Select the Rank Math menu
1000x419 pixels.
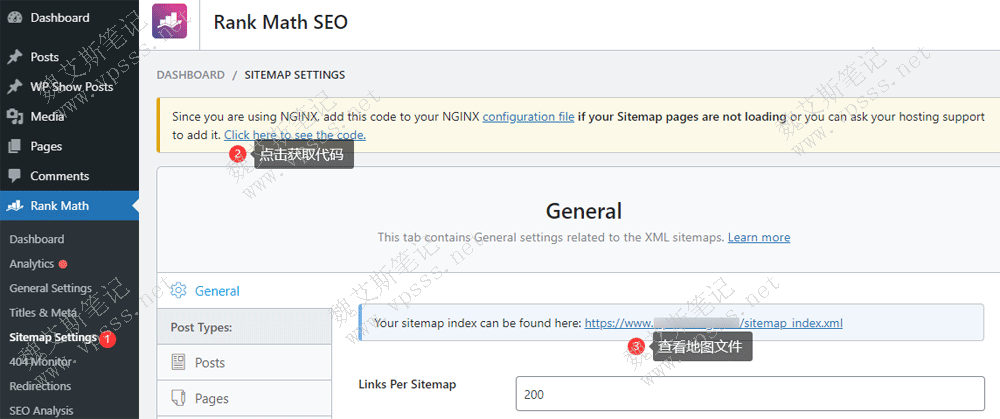70,205
